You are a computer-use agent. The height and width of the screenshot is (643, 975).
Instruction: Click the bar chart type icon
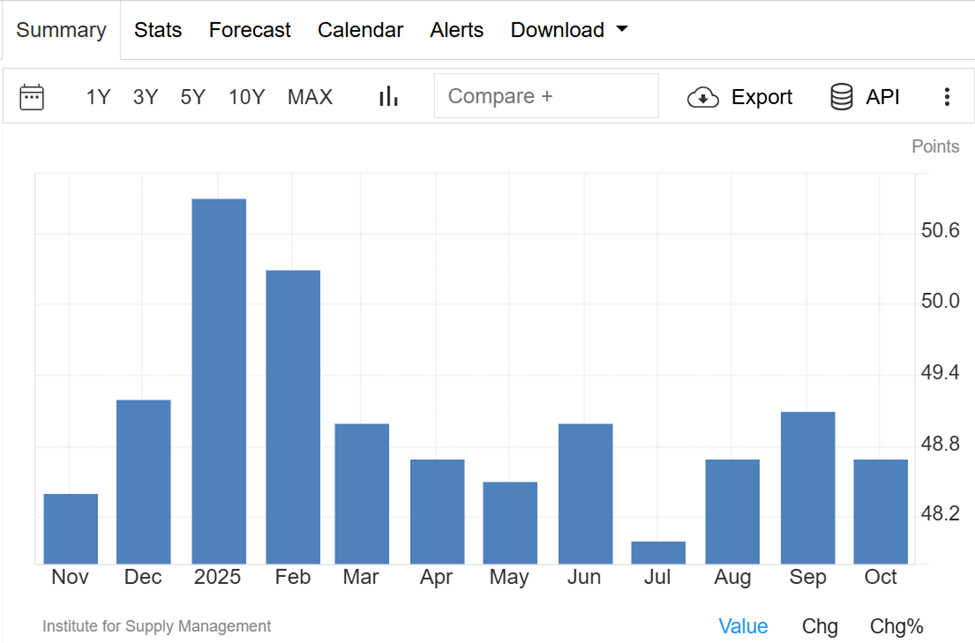(x=388, y=96)
